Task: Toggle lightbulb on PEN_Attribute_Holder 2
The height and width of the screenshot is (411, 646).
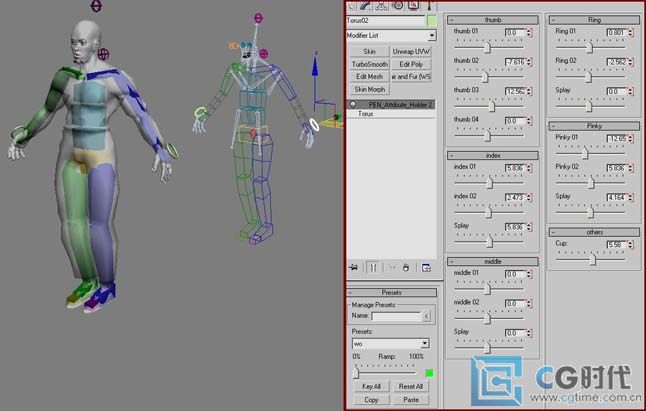Action: tap(353, 105)
